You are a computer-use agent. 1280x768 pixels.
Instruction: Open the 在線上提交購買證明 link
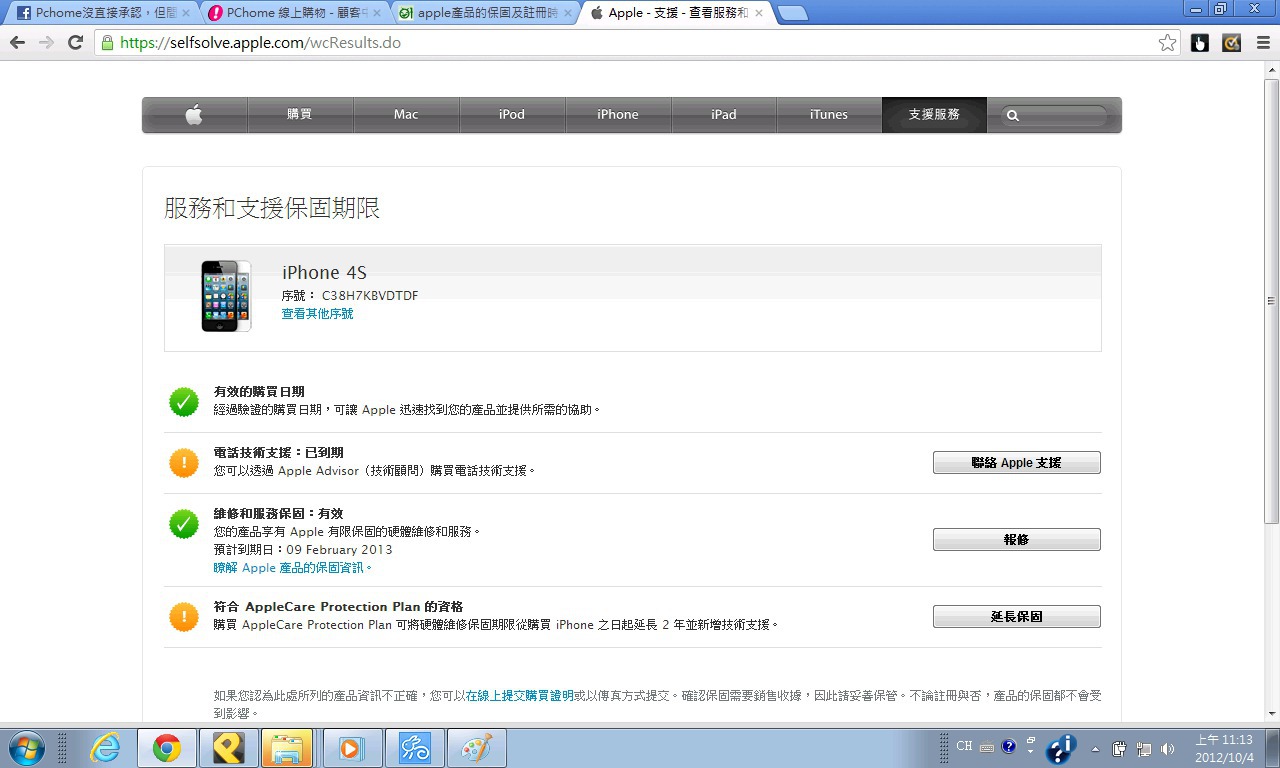pos(520,695)
